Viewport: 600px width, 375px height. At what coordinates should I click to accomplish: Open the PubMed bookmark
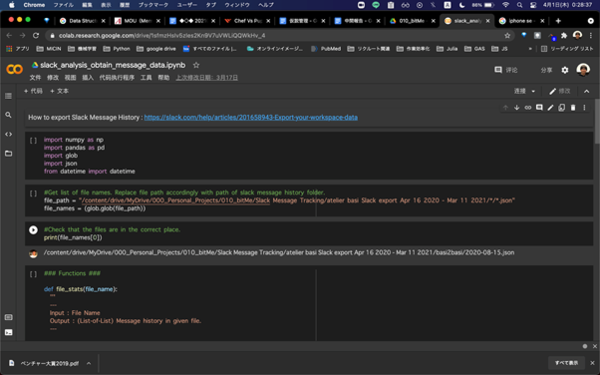click(326, 49)
